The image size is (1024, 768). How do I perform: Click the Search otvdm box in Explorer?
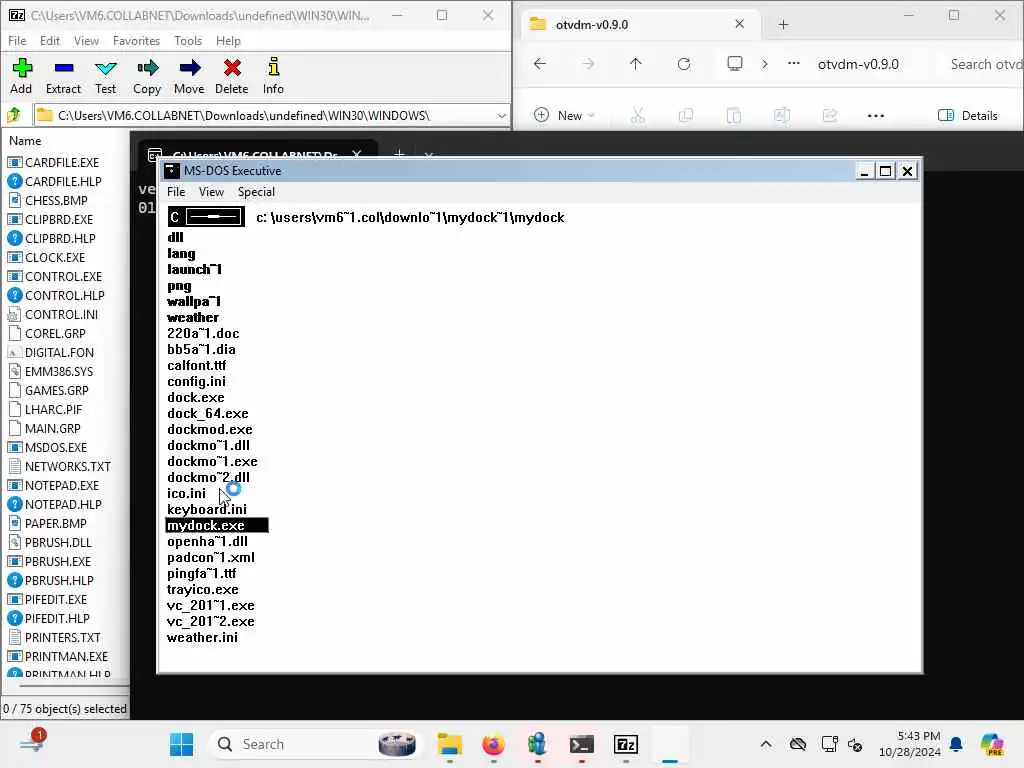984,64
